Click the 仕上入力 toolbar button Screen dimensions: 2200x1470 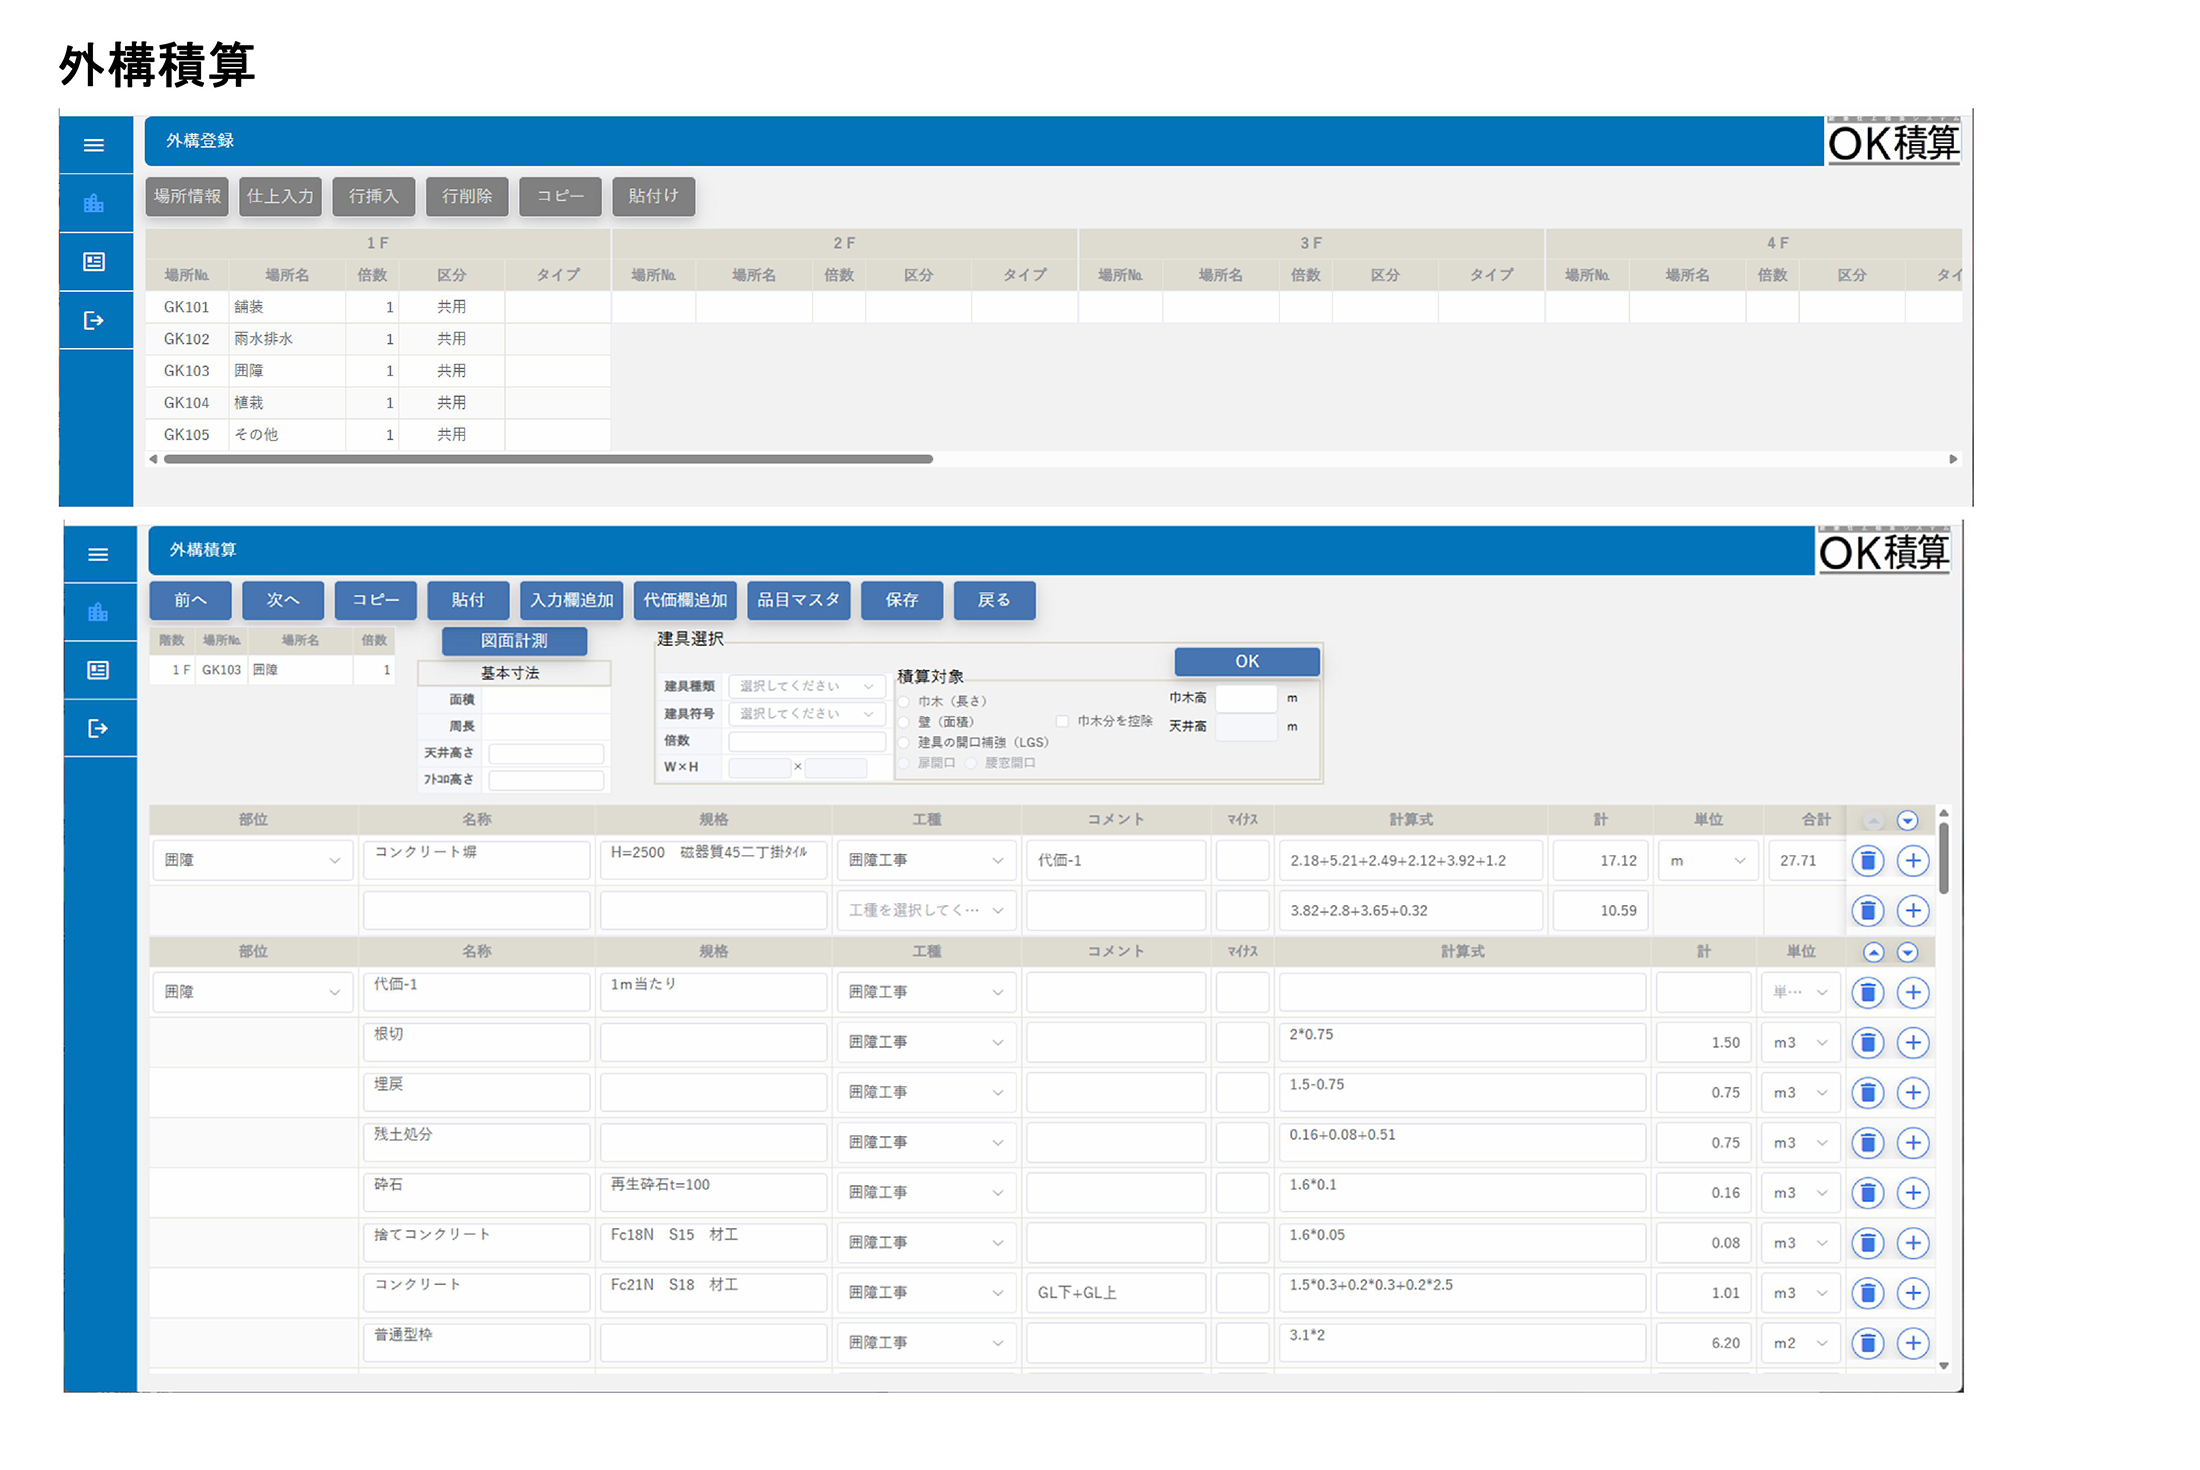280,196
